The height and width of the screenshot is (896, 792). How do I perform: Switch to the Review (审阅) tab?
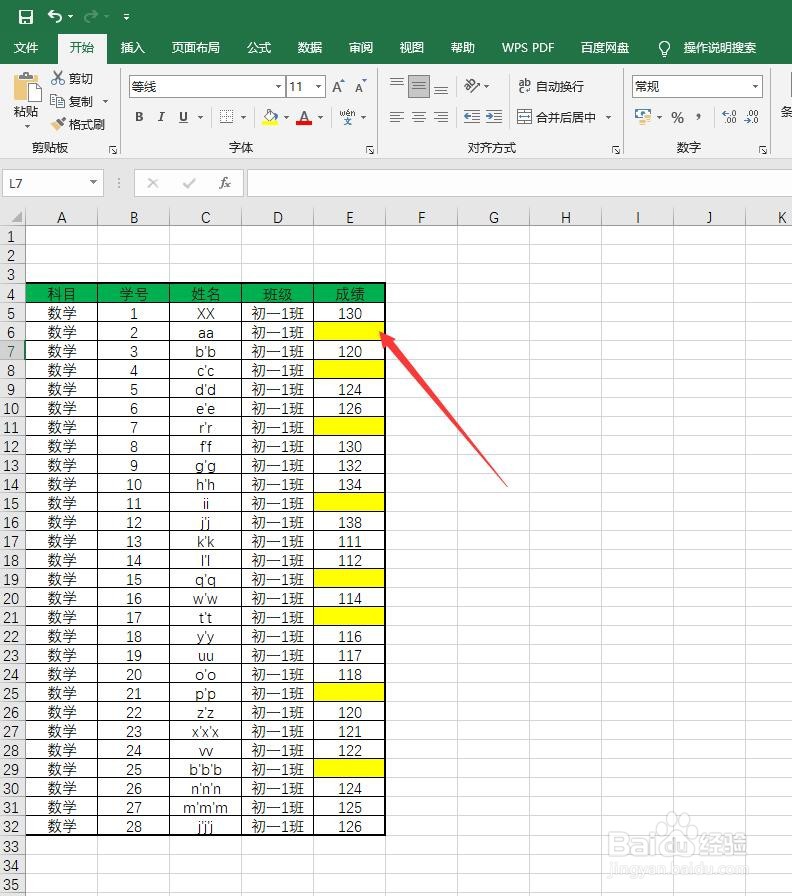361,47
